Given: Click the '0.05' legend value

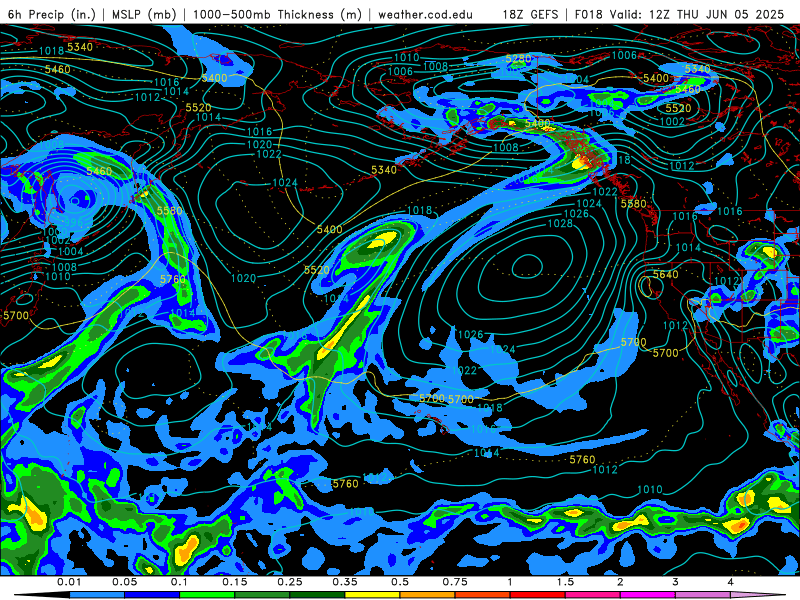Looking at the screenshot, I should click(124, 582).
